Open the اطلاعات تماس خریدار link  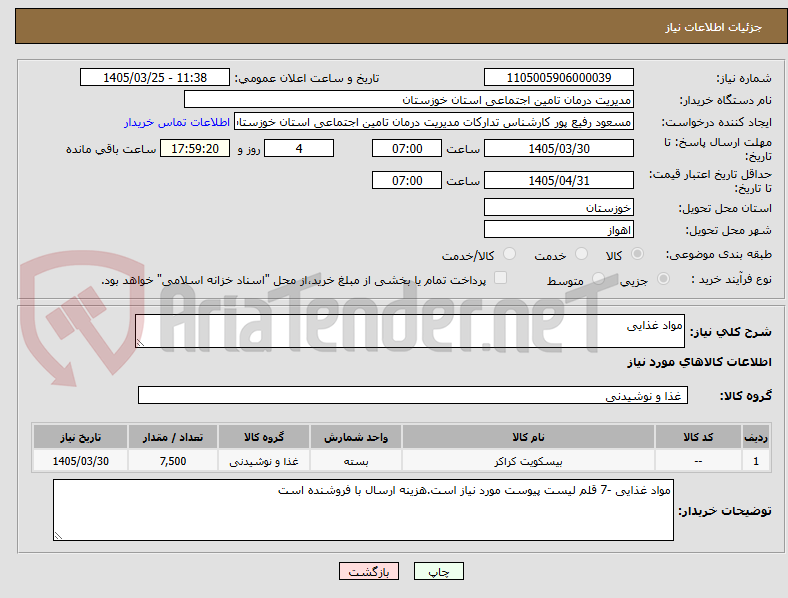pos(177,122)
